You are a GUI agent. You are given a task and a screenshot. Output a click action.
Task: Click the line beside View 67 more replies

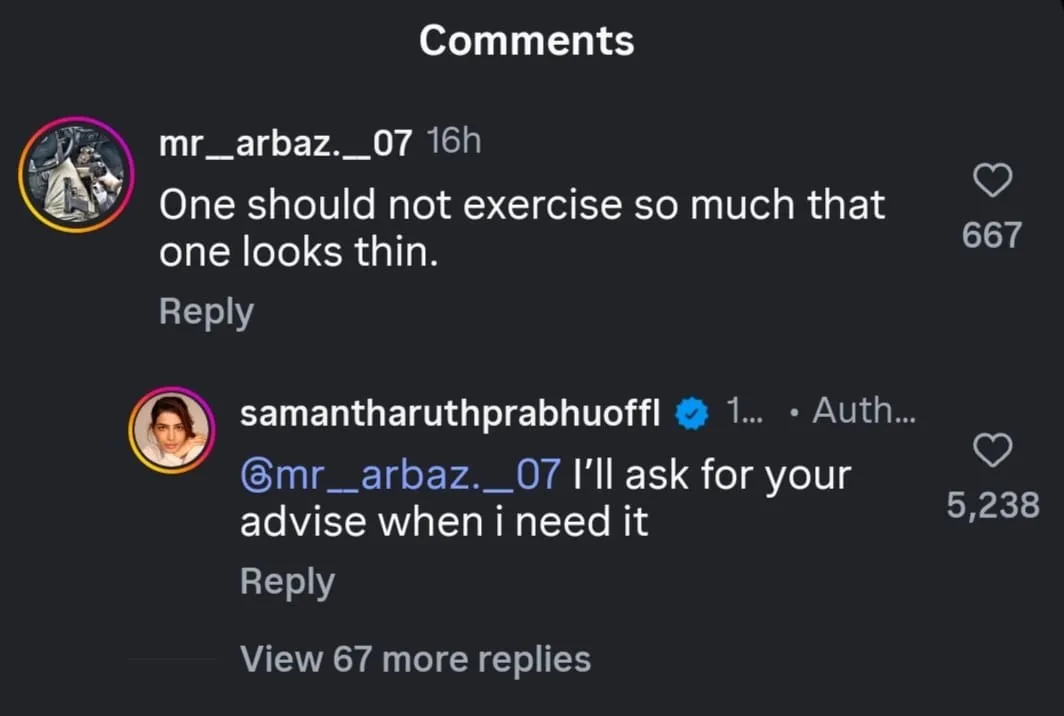coord(172,659)
